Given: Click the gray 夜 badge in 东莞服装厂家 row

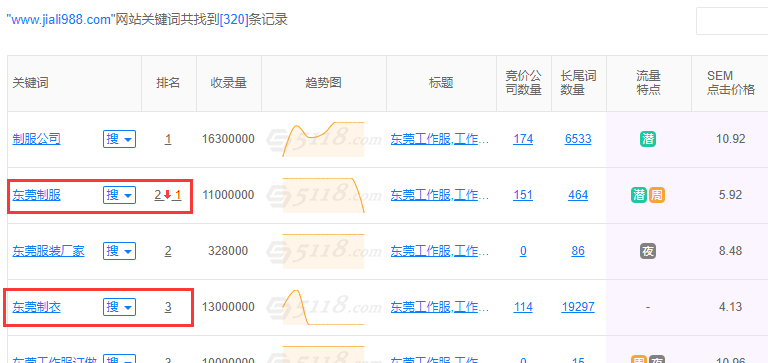Looking at the screenshot, I should coord(648,251).
